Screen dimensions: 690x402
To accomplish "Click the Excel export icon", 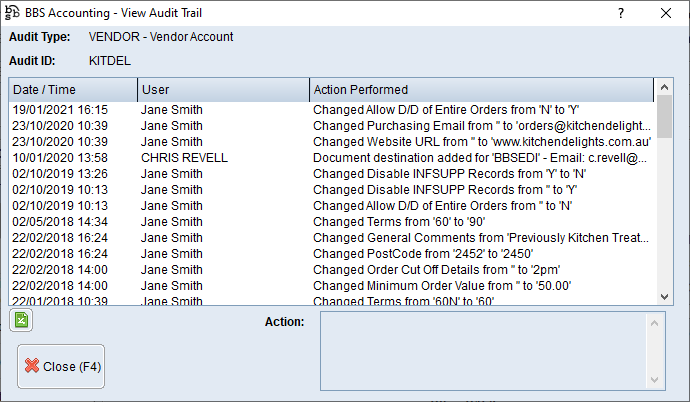I will point(20,320).
